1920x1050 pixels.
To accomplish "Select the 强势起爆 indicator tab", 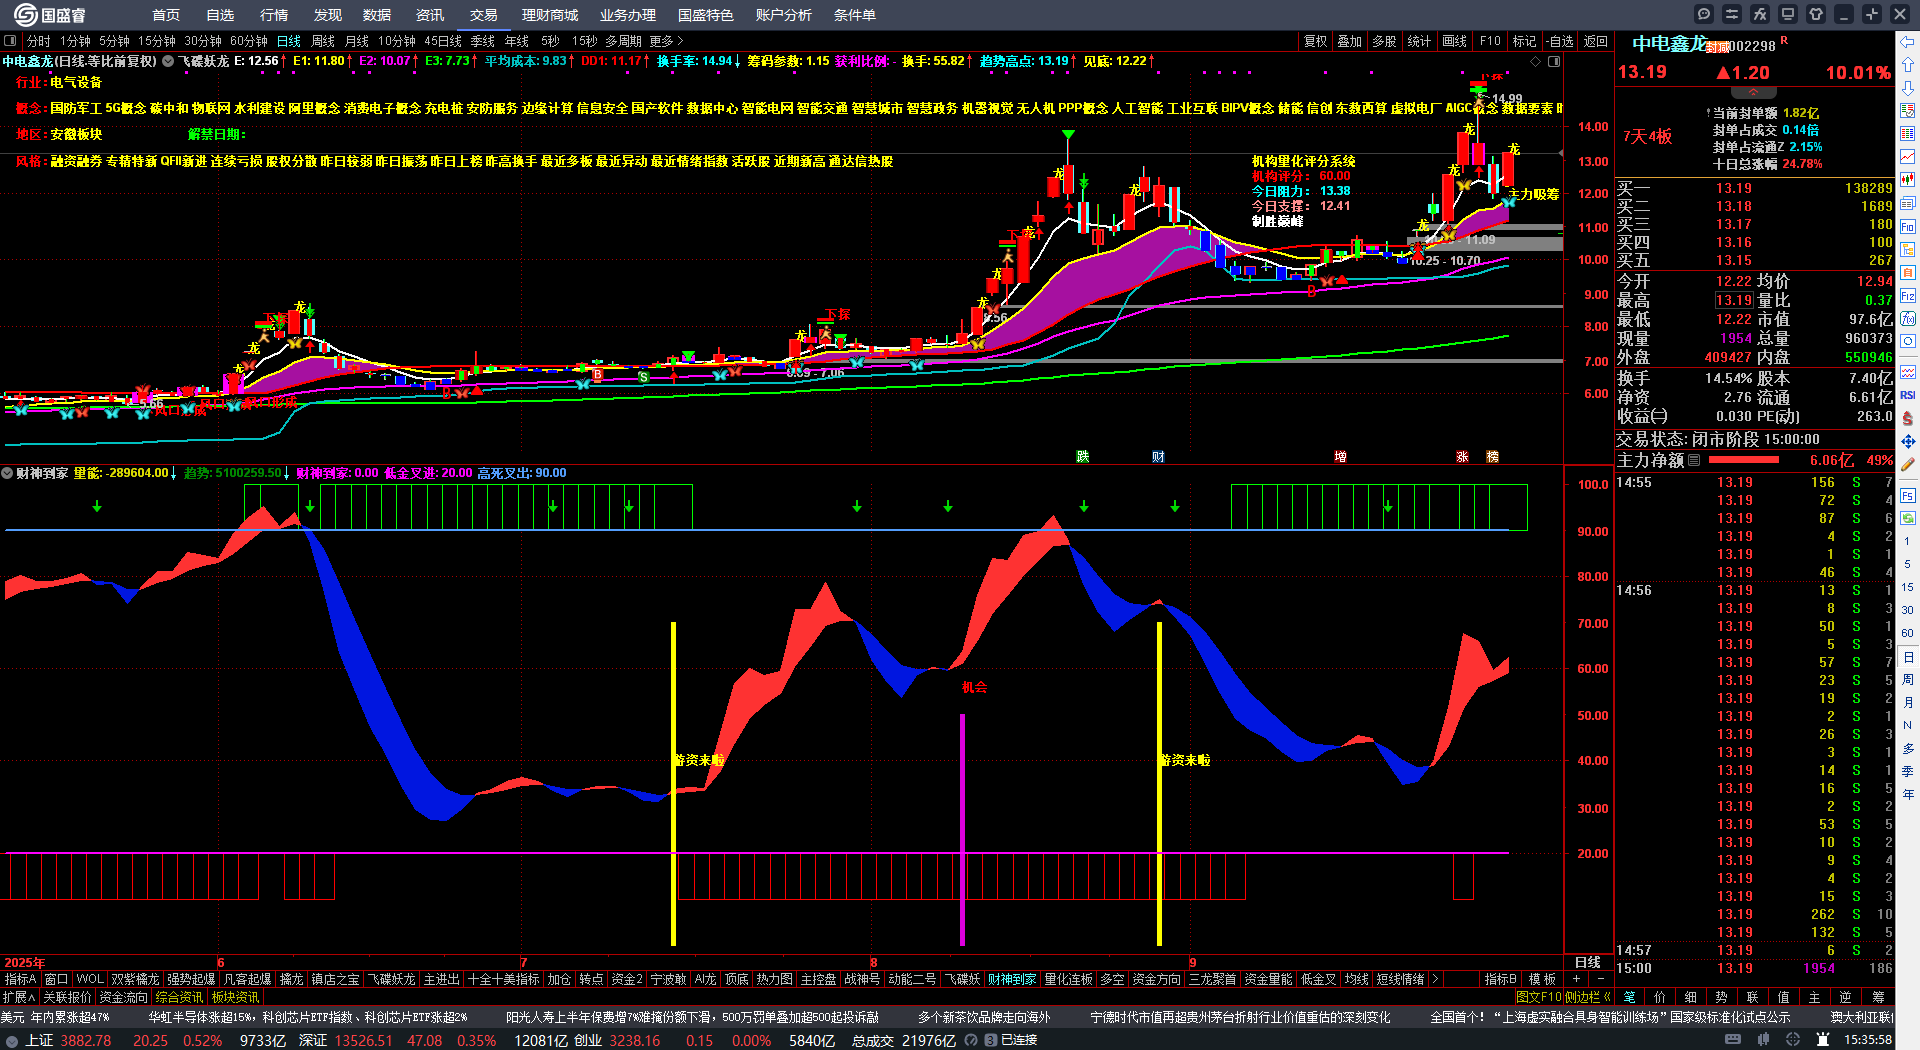I will (x=191, y=979).
